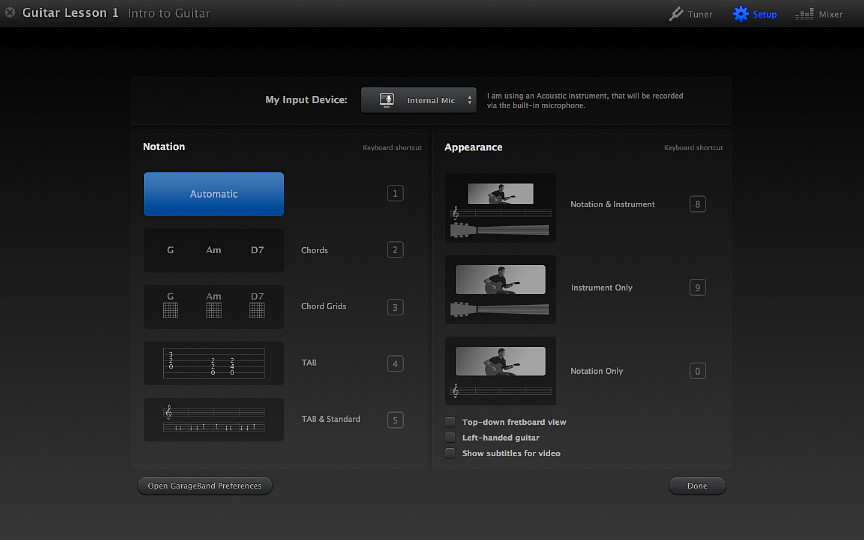
Task: Click the Notation section heading
Action: 164,147
